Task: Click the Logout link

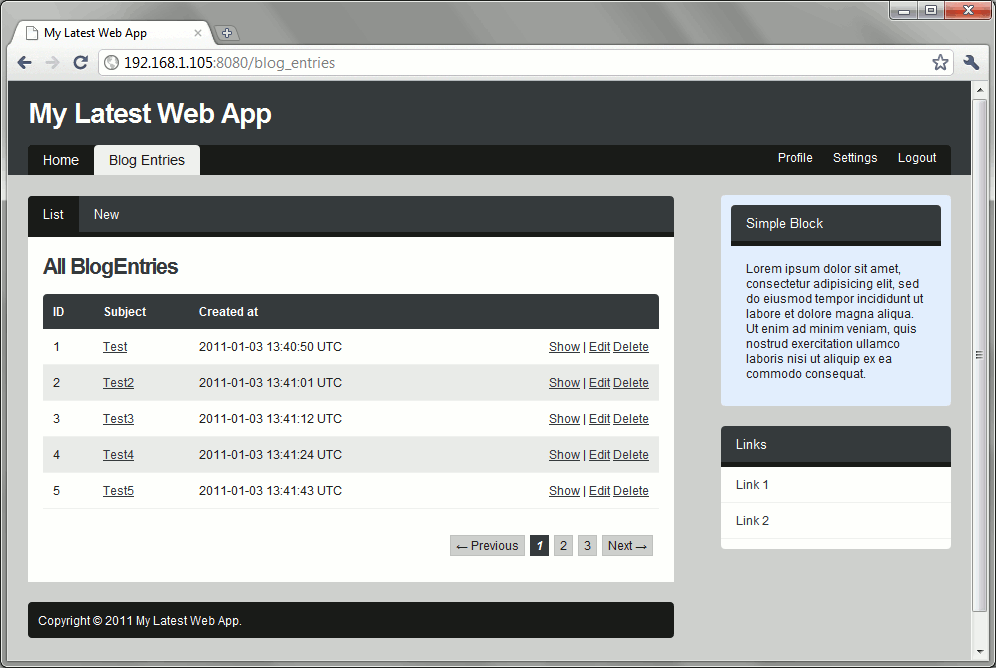Action: (917, 157)
